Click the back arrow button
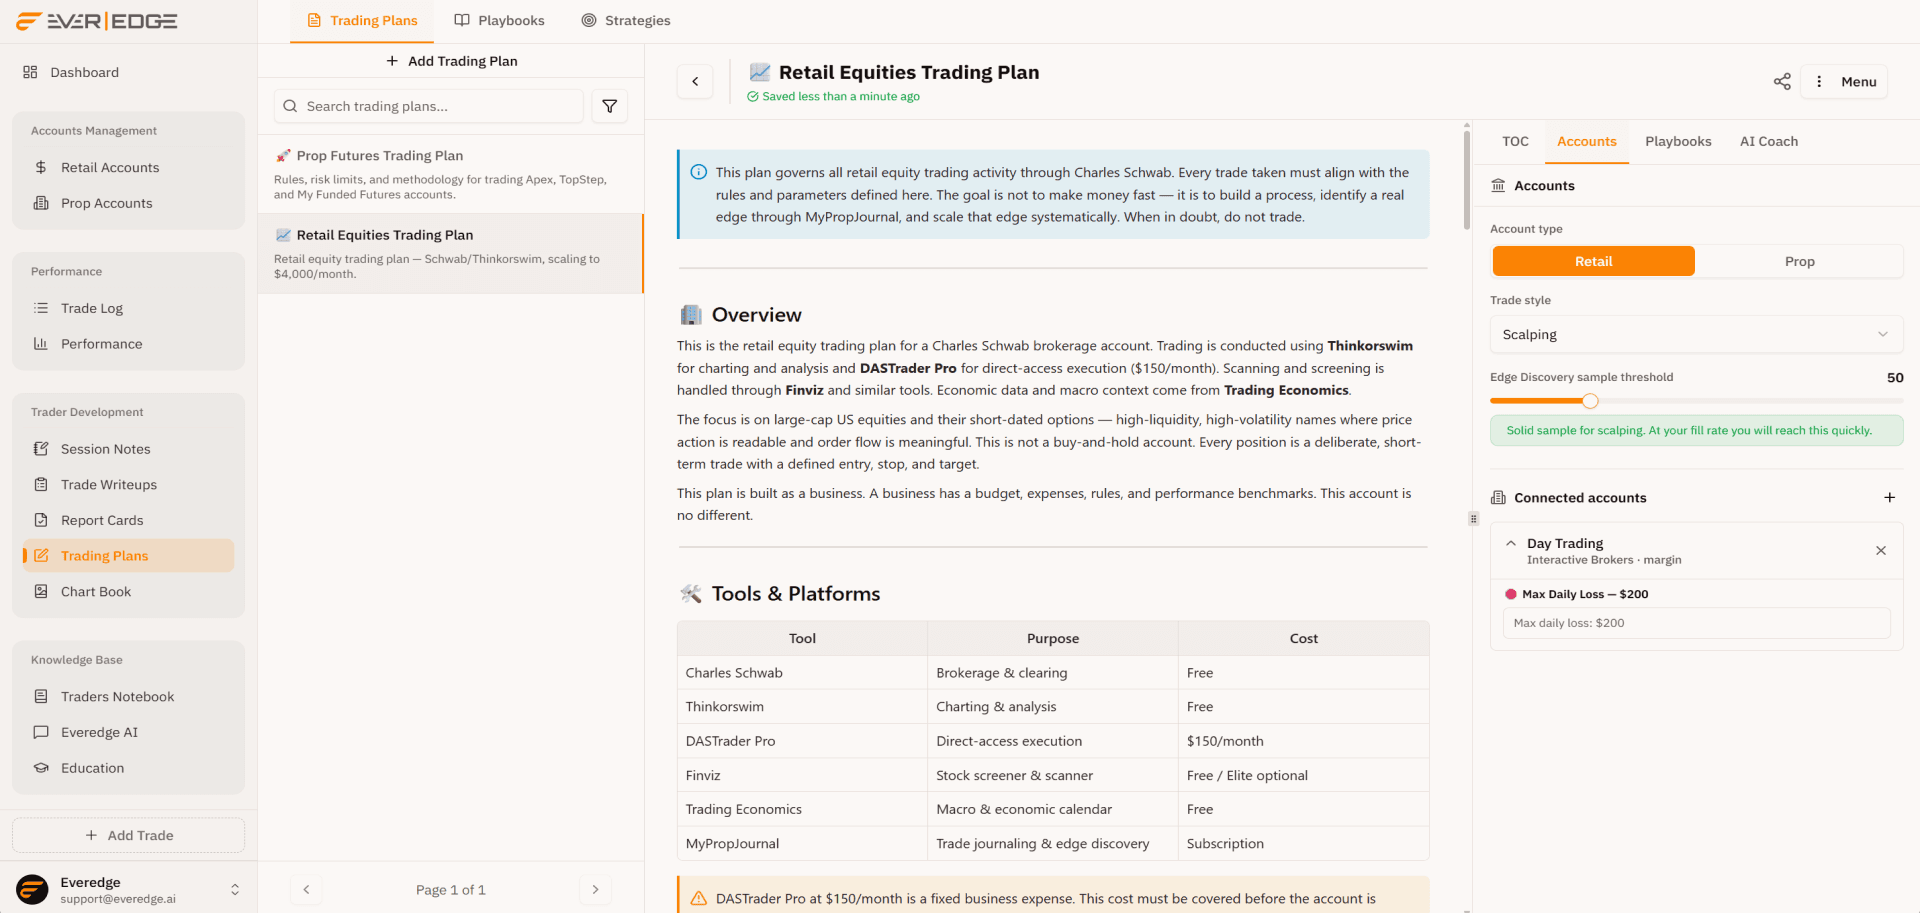Image resolution: width=1920 pixels, height=913 pixels. click(x=695, y=82)
